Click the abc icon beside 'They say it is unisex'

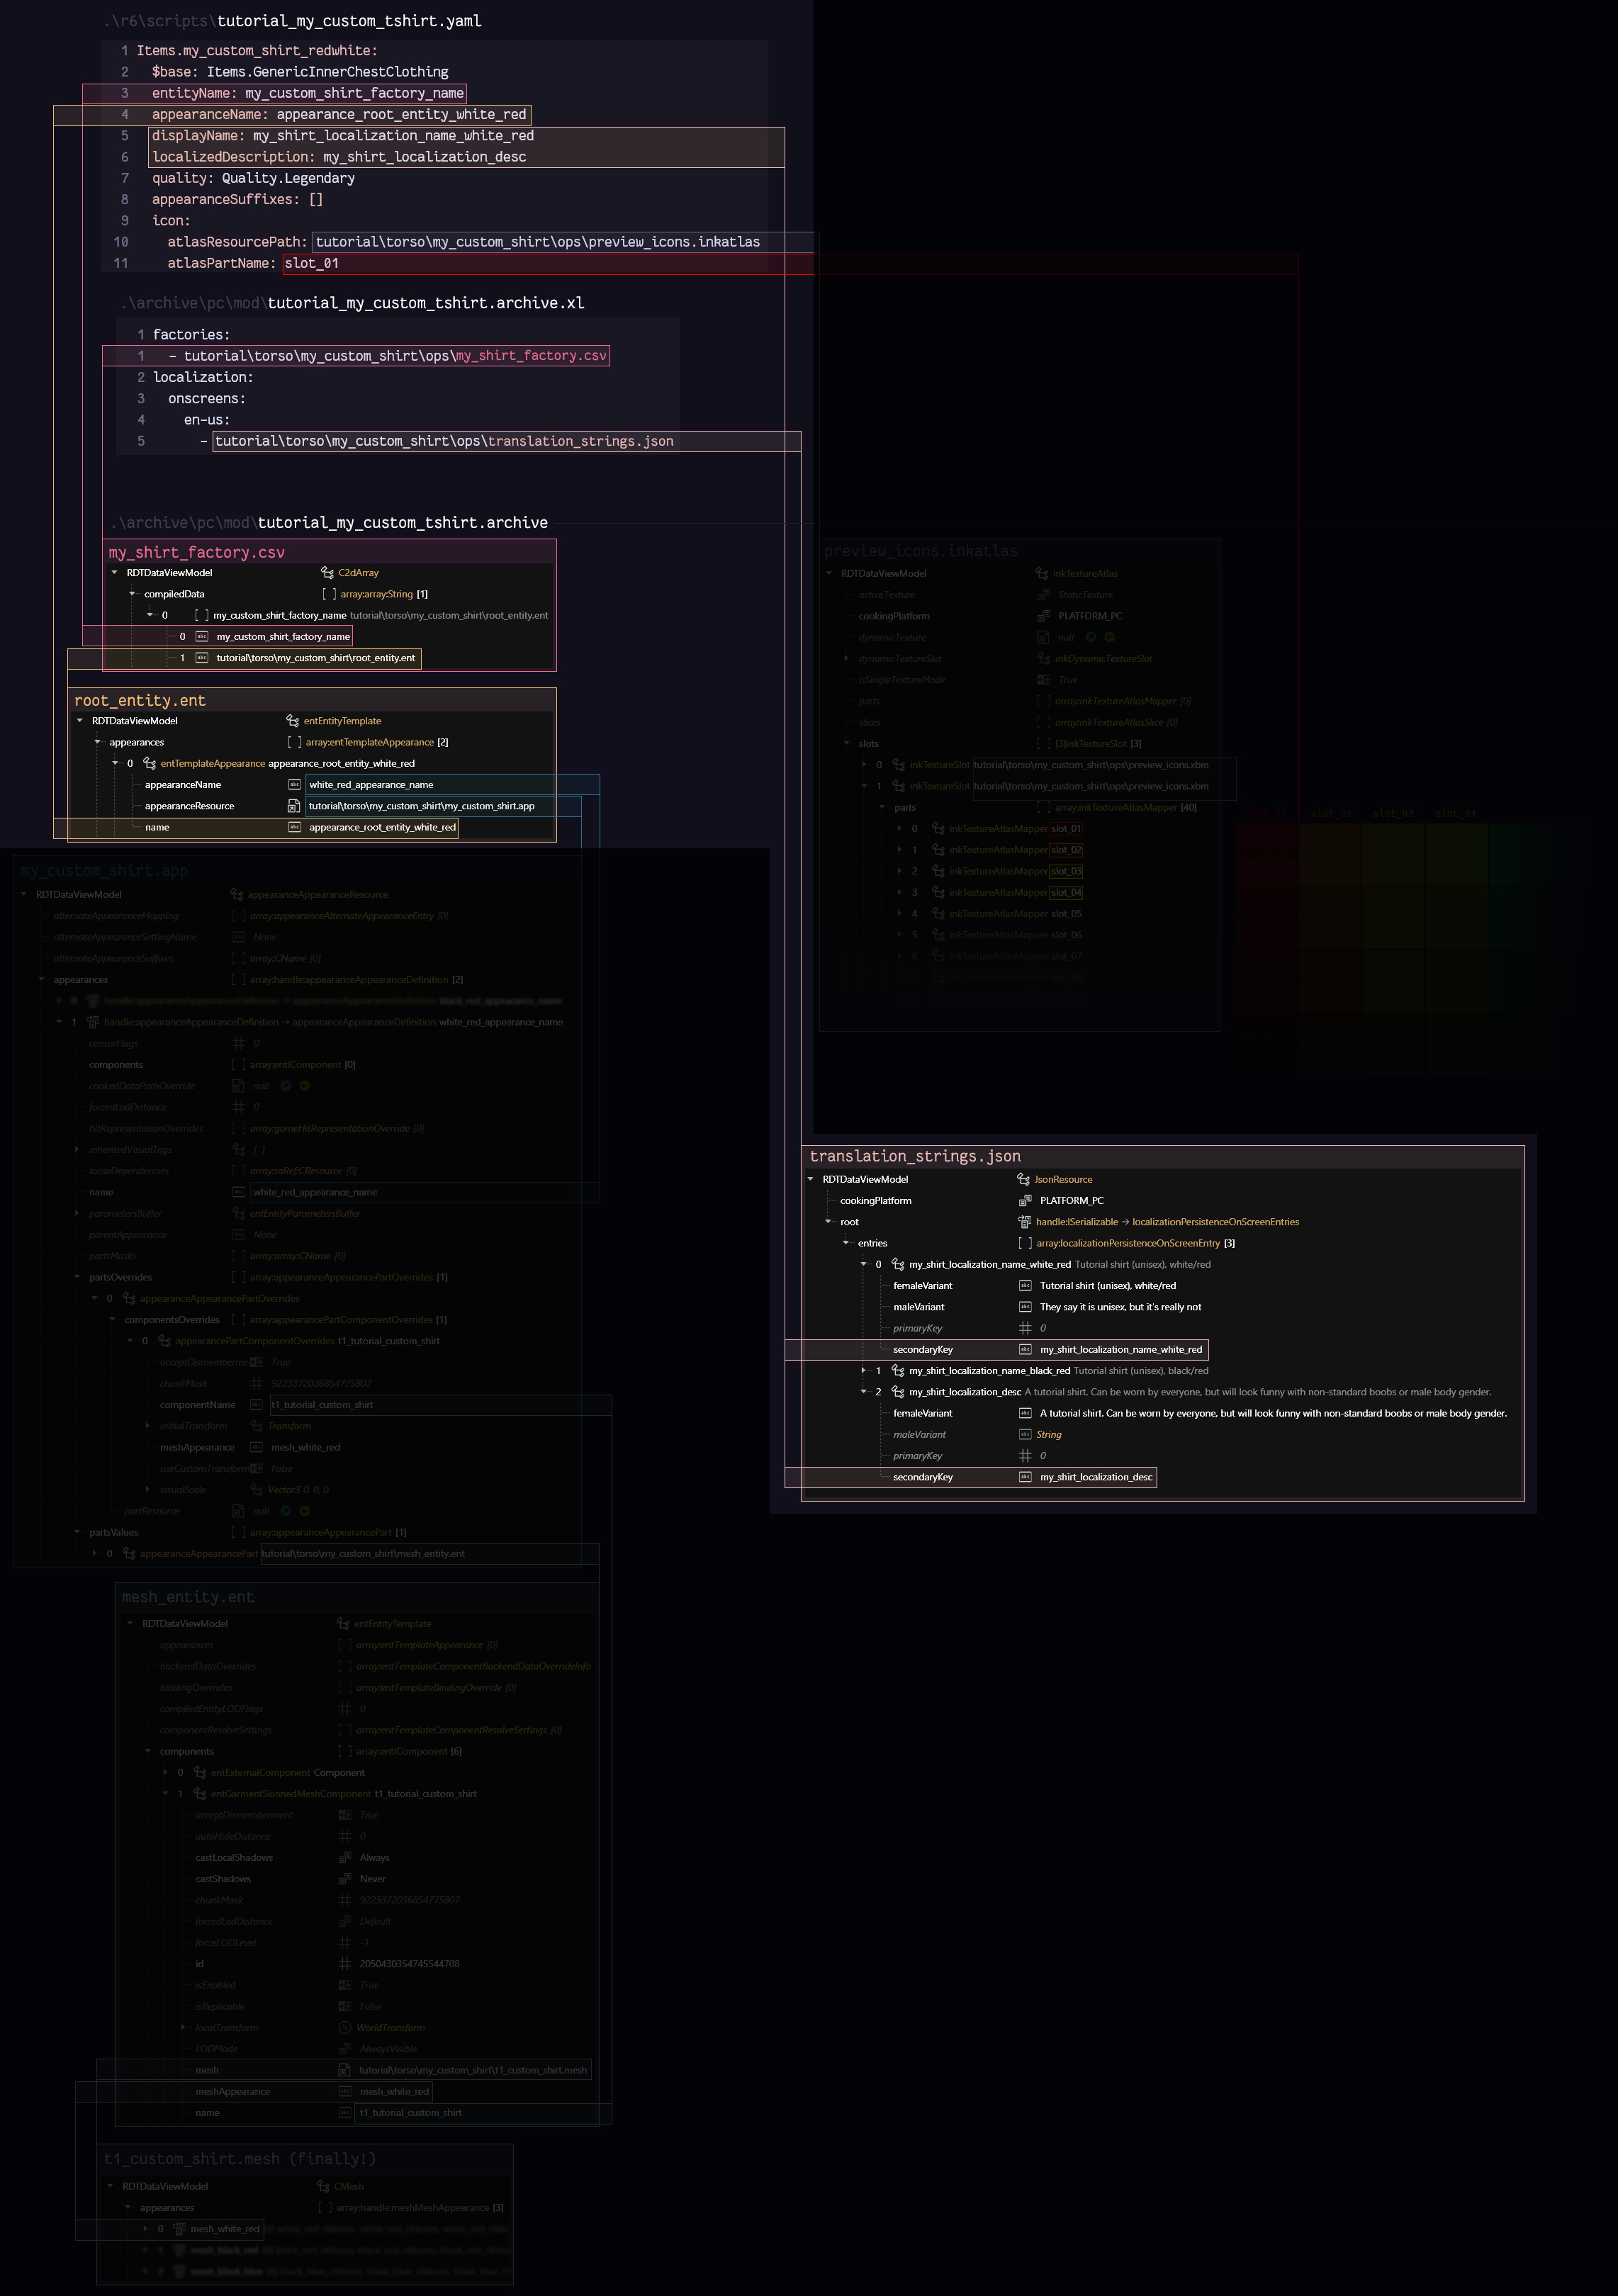pos(1025,1307)
